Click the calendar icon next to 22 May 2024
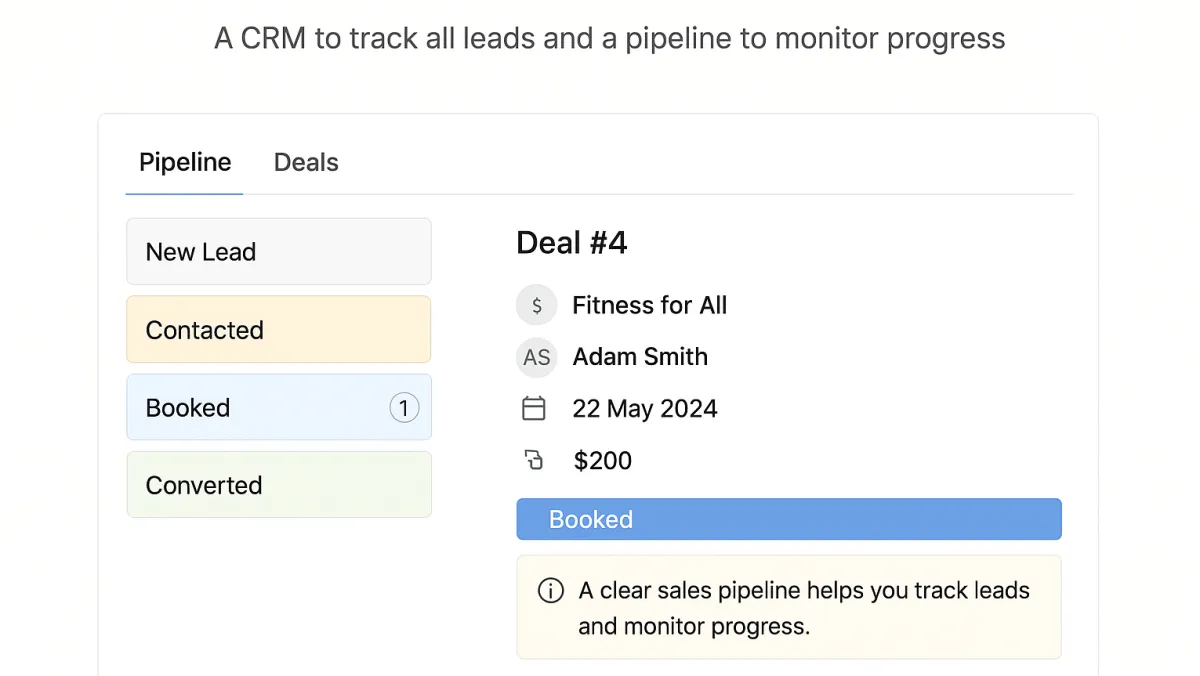 [535, 408]
